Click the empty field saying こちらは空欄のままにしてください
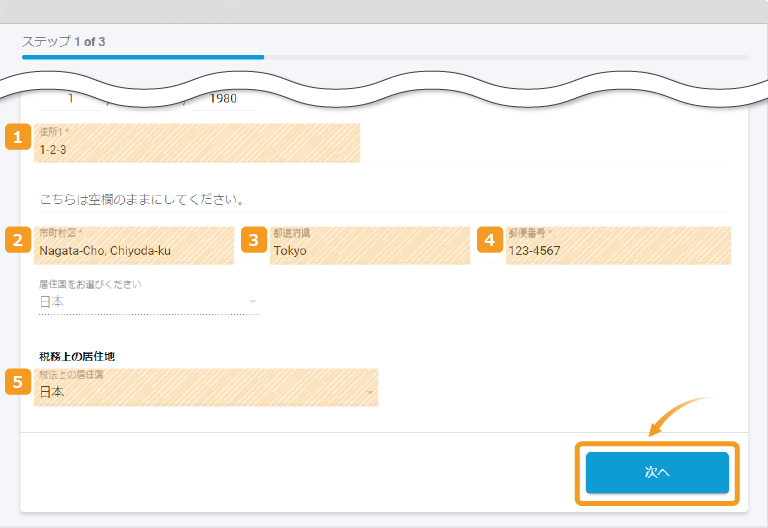 coord(384,199)
